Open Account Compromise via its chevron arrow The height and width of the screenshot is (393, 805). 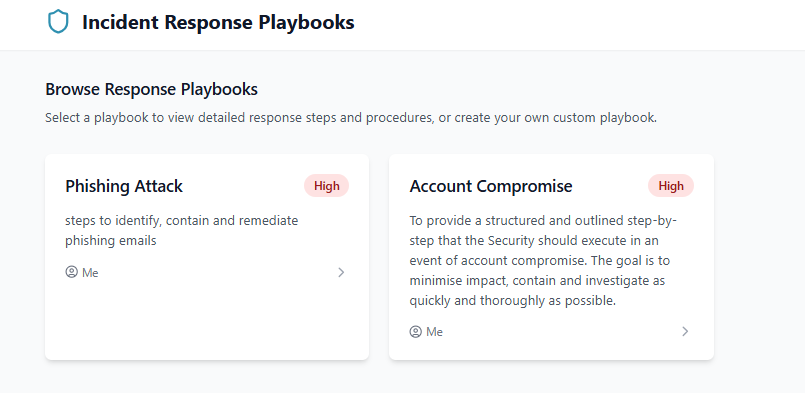[685, 332]
